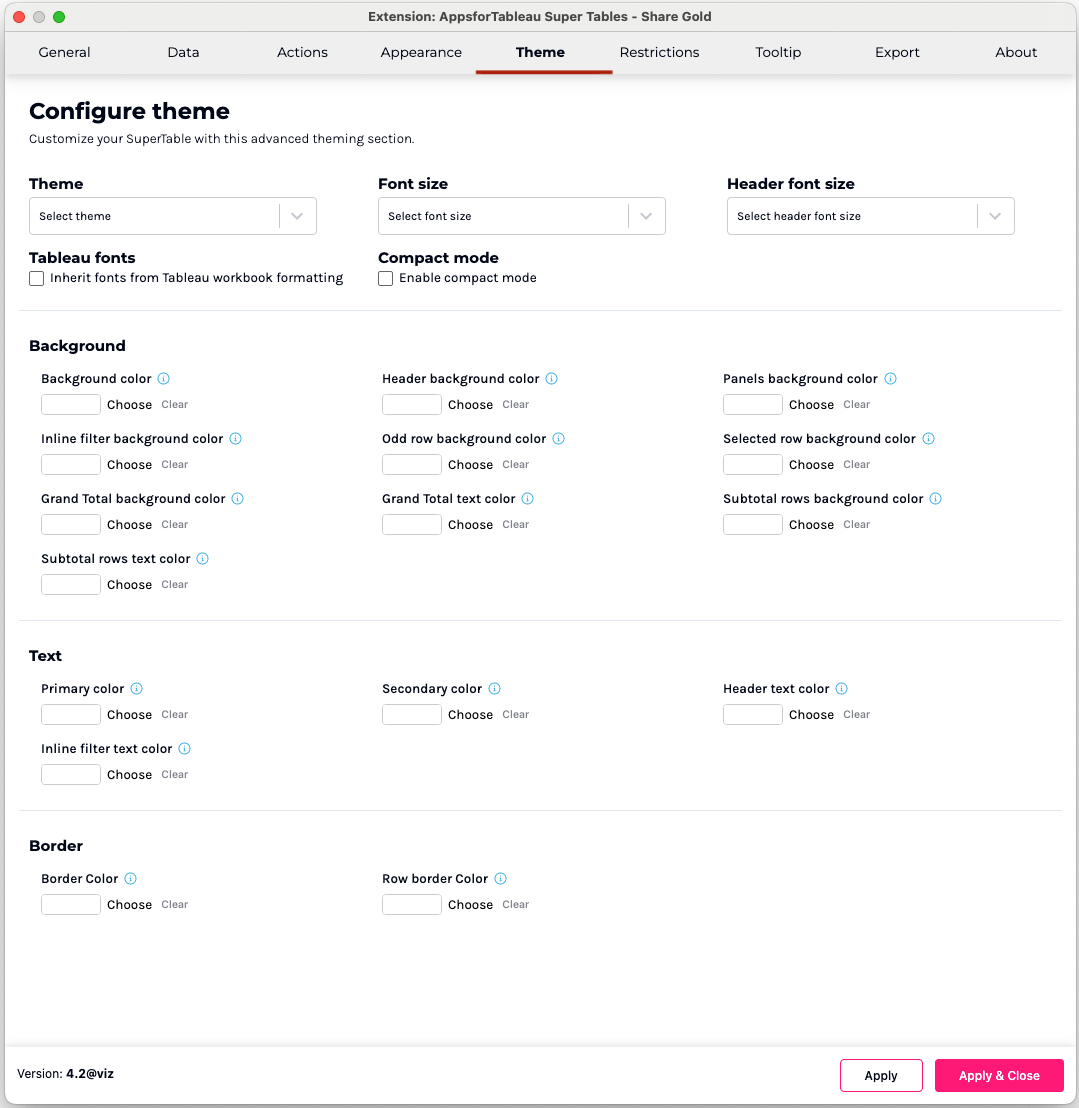Click info icon next to Odd row background color

[x=559, y=439]
